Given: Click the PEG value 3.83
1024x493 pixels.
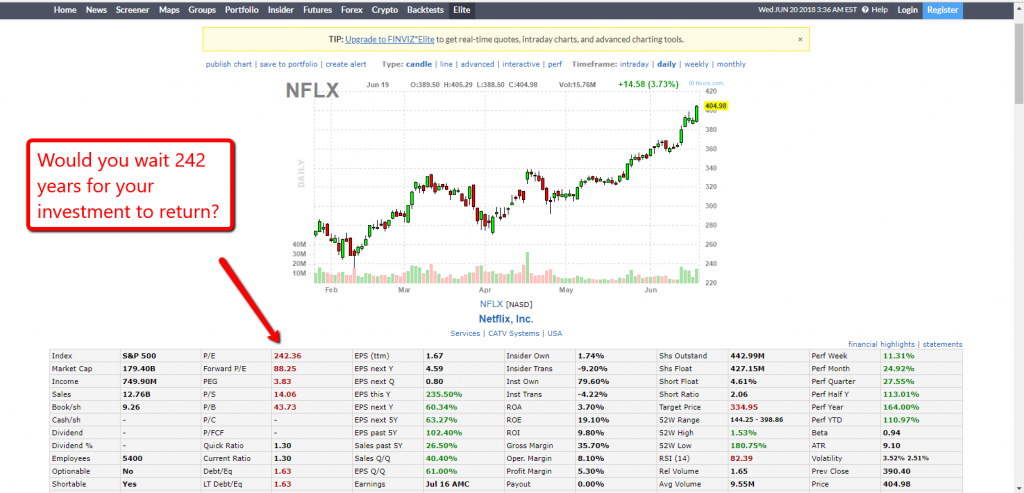Looking at the screenshot, I should [x=284, y=382].
